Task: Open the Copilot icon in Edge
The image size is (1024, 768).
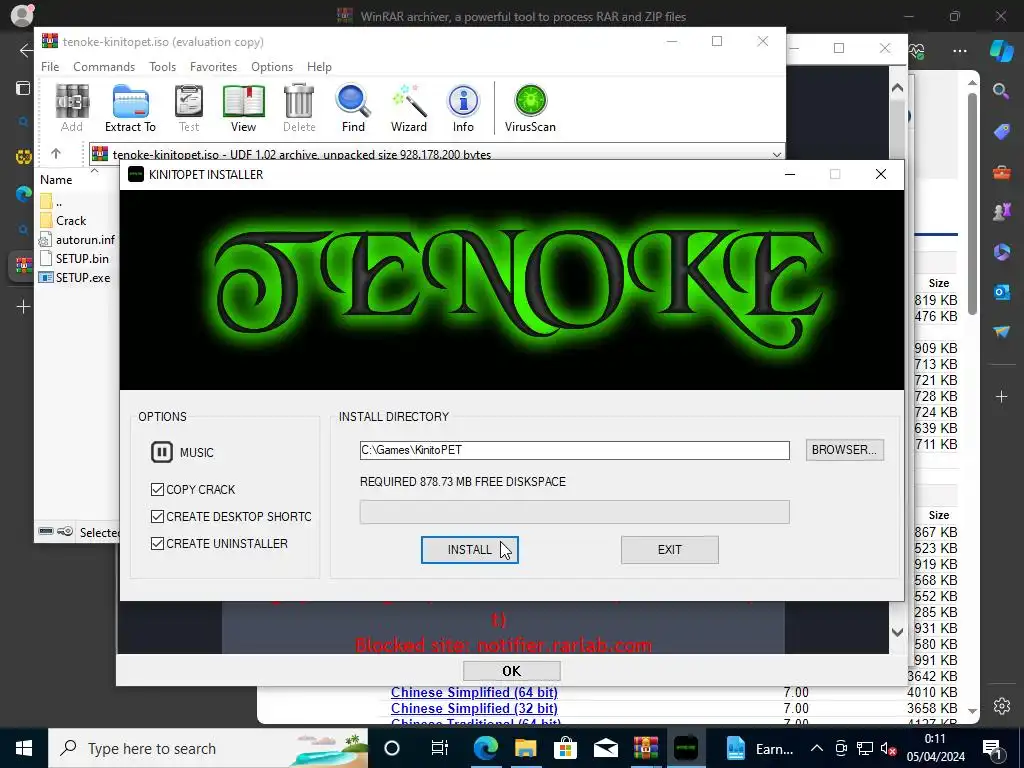Action: 1001,51
